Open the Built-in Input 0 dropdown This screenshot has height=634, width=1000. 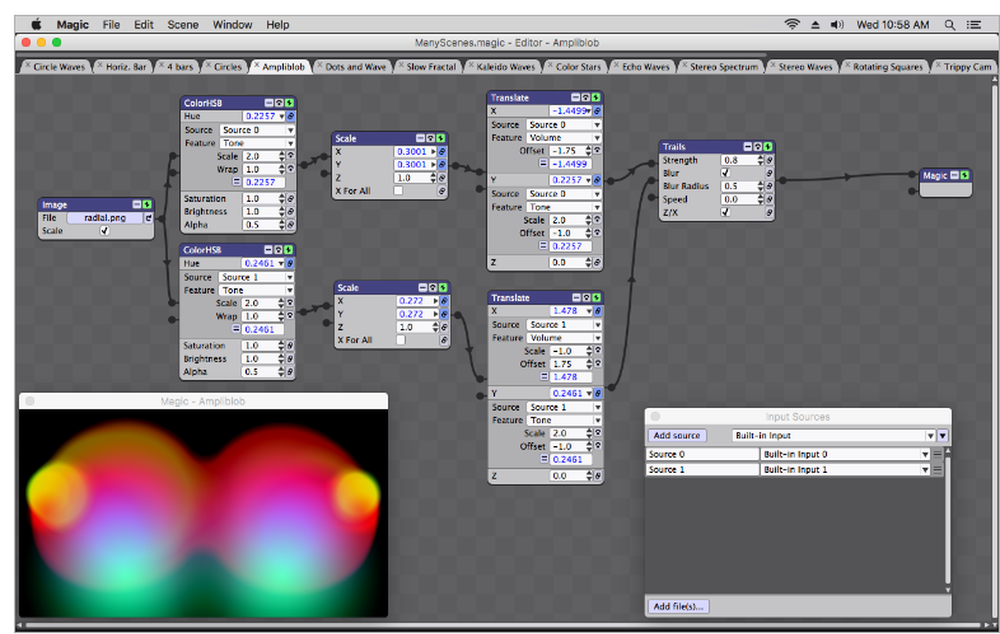[845, 454]
